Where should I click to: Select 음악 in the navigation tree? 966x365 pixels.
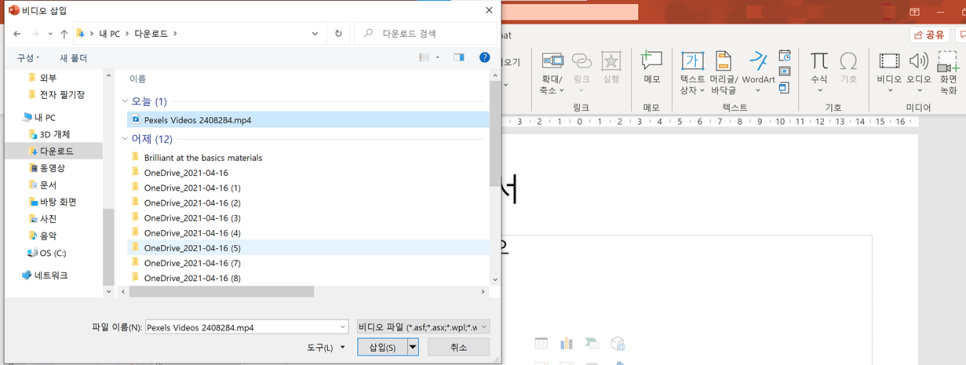click(x=43, y=235)
